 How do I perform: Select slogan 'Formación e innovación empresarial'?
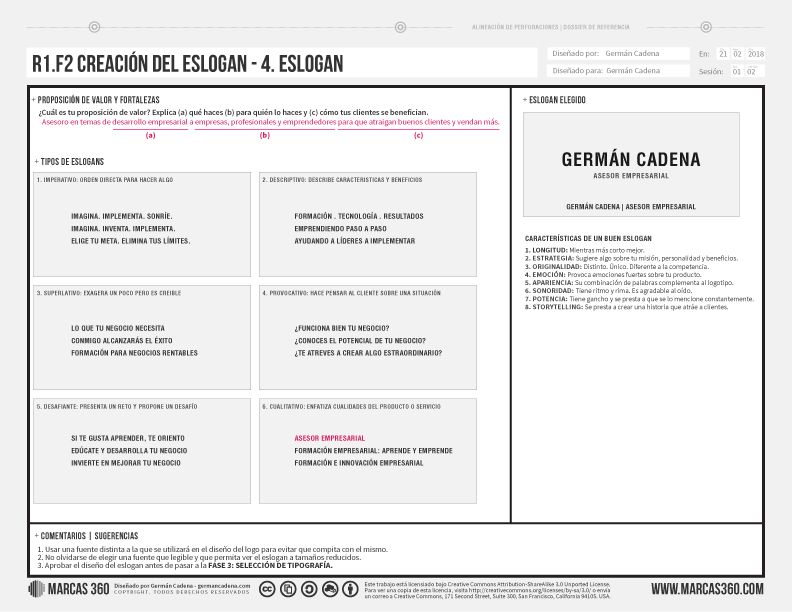pos(359,463)
